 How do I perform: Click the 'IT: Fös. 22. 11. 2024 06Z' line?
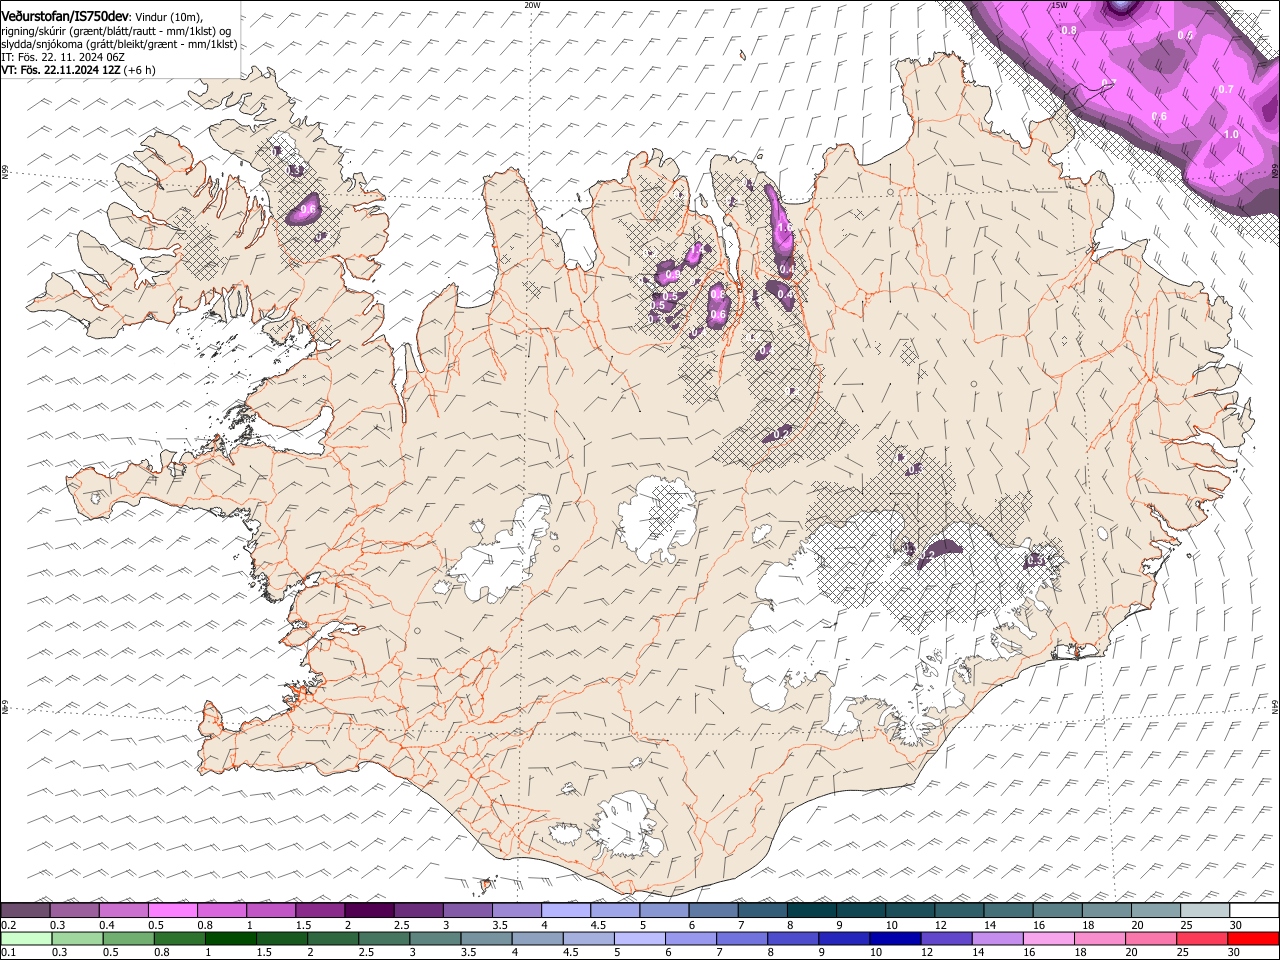pyautogui.click(x=63, y=57)
